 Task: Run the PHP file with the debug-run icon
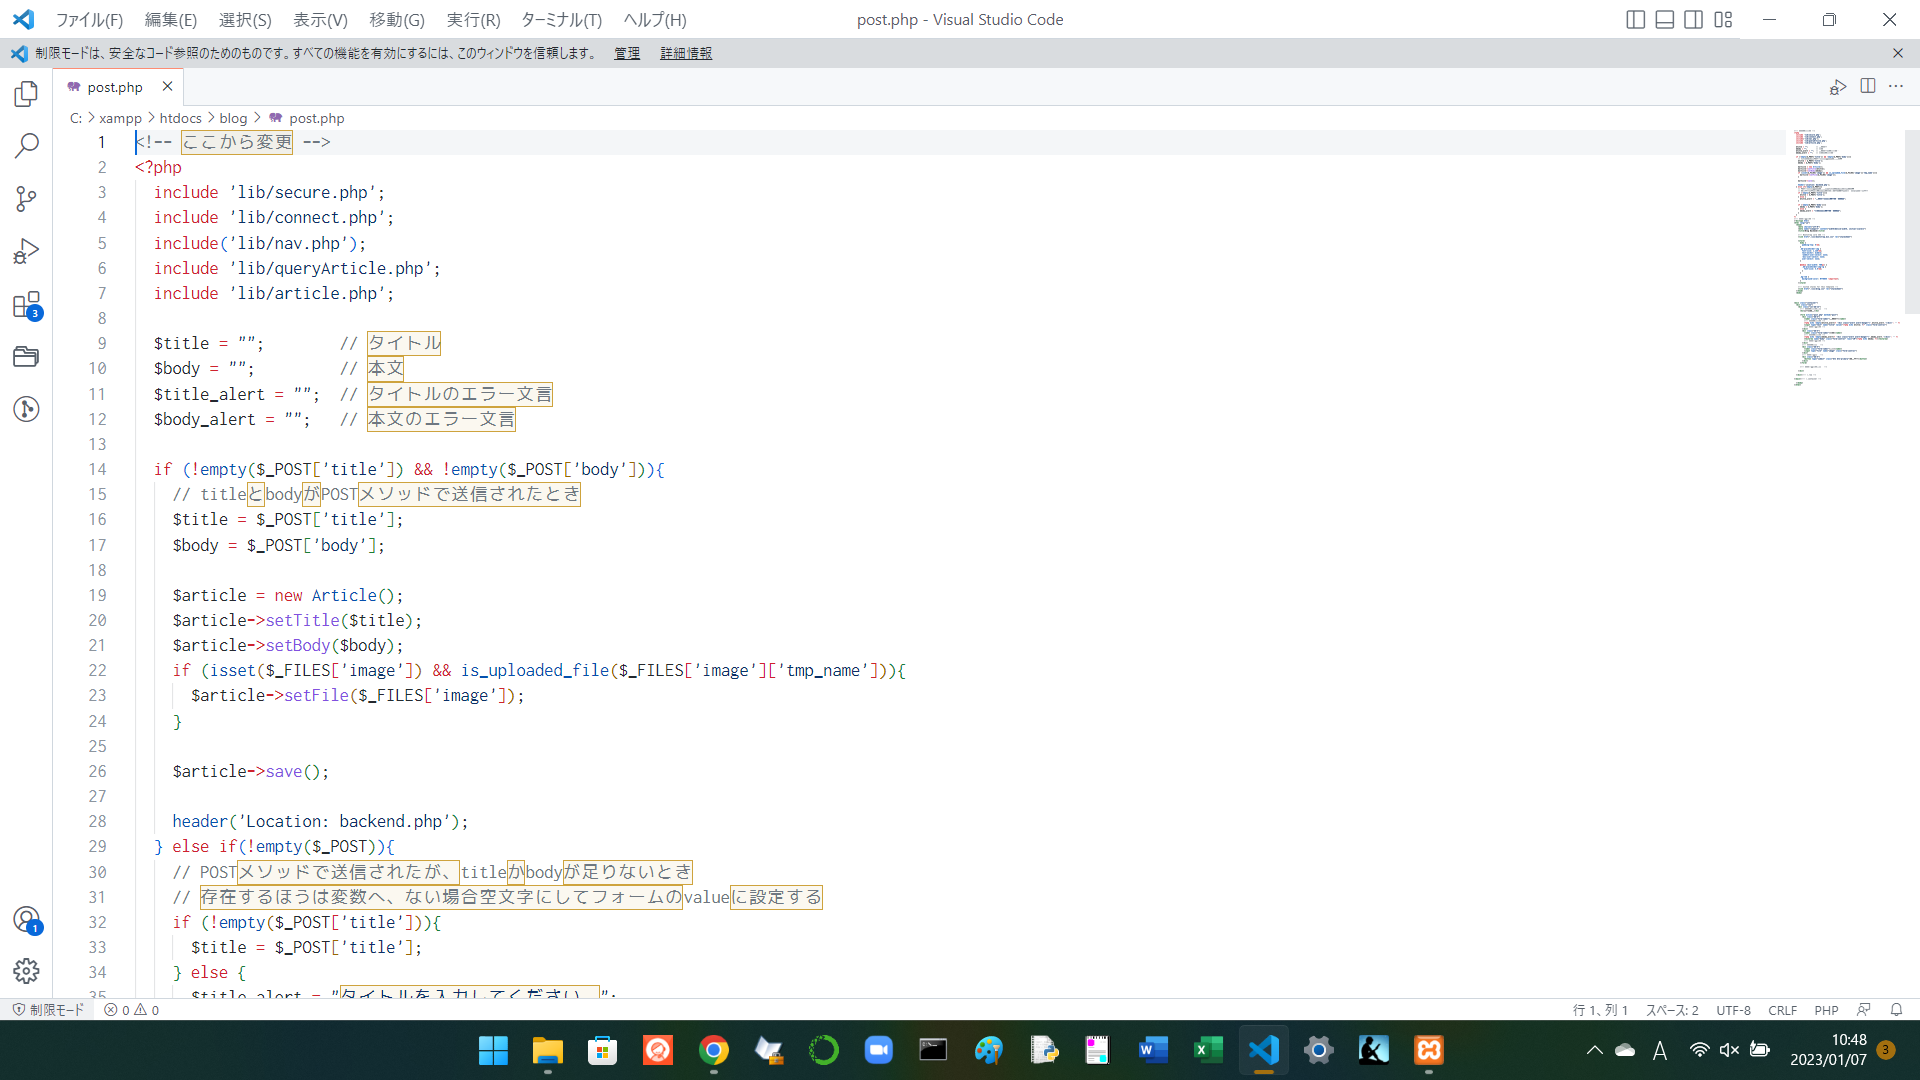[1838, 86]
